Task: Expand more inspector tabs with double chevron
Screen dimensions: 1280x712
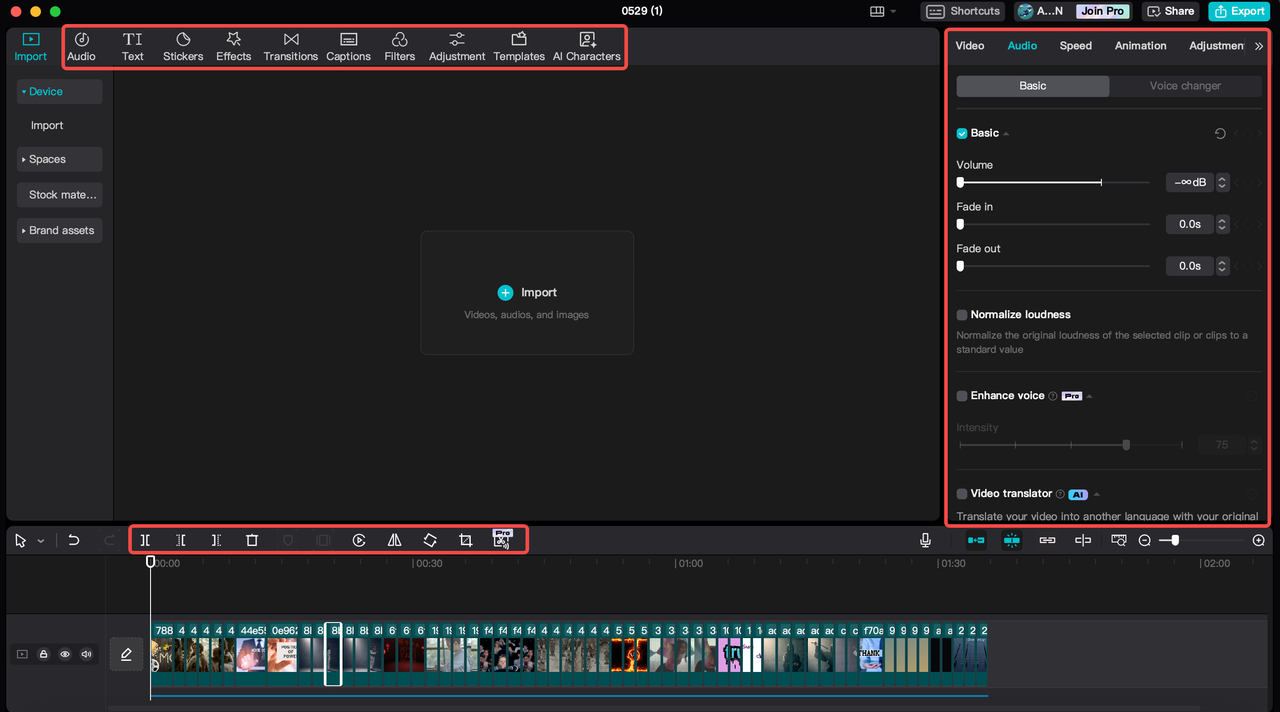Action: tap(1259, 46)
